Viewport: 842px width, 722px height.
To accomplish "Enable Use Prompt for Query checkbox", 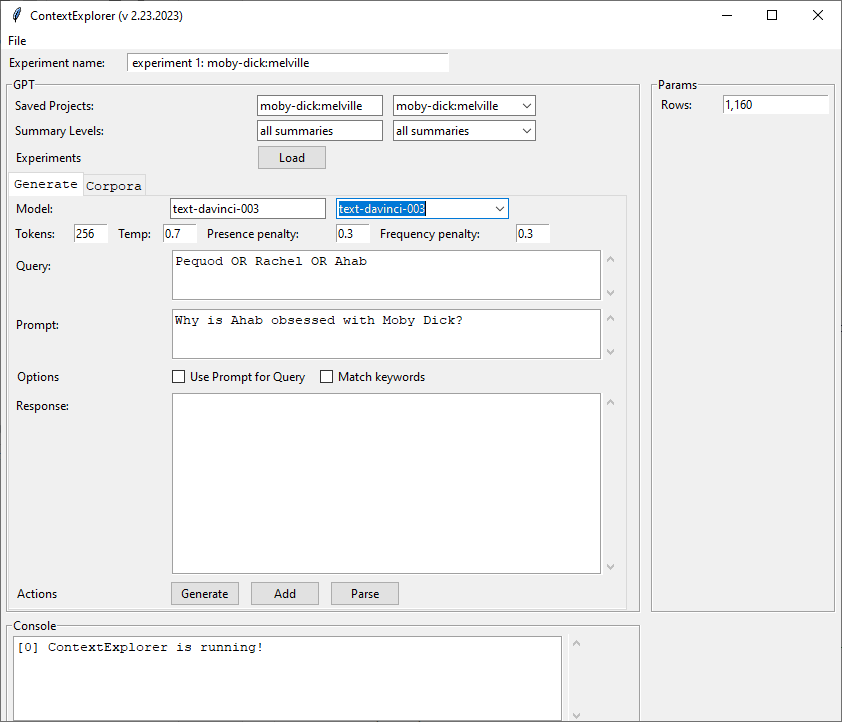I will [179, 377].
